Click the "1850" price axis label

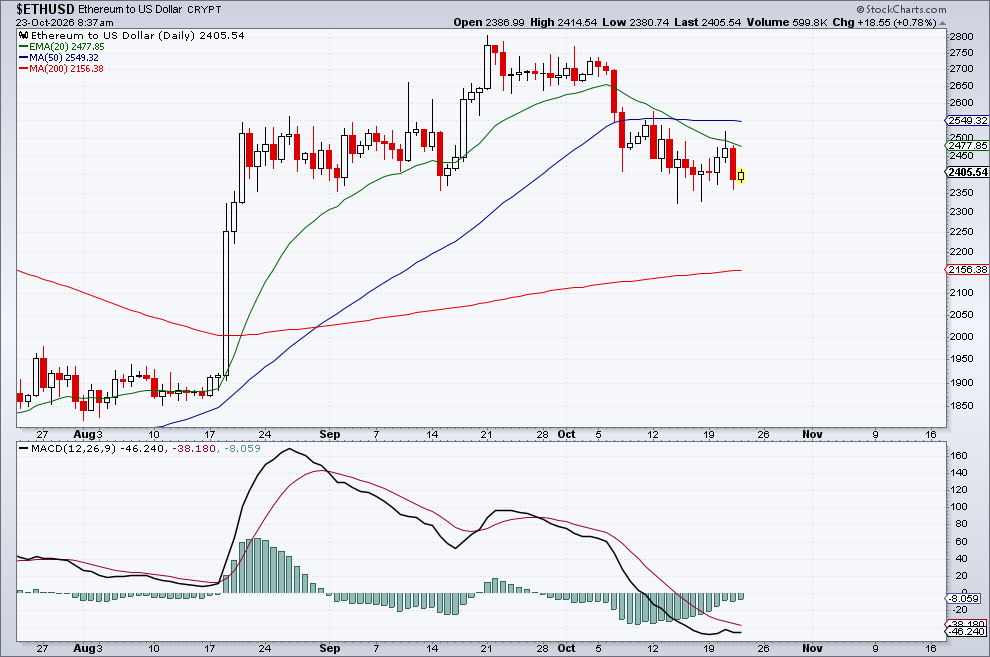point(961,406)
